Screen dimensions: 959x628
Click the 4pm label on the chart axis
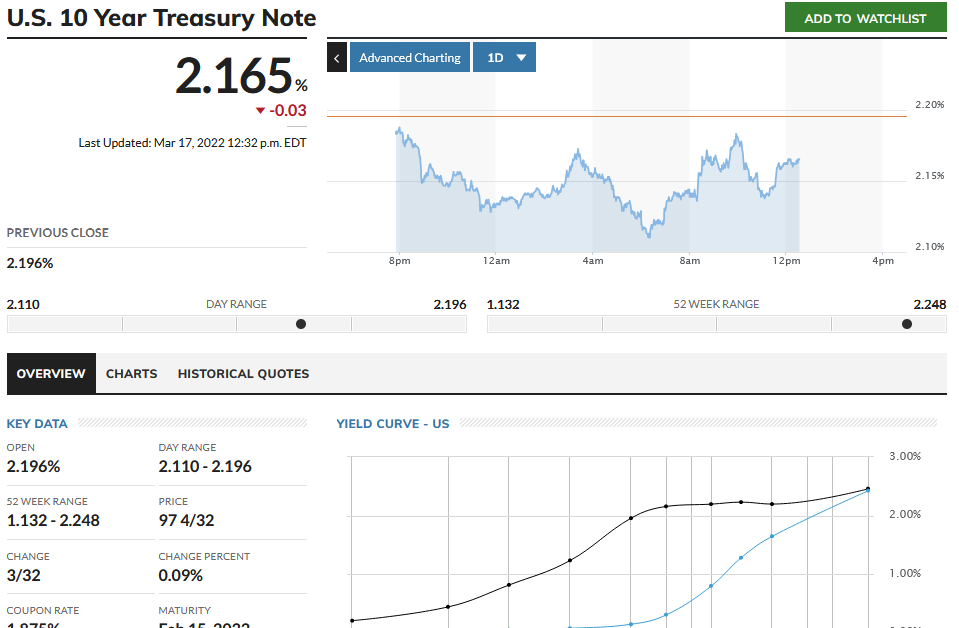(883, 260)
